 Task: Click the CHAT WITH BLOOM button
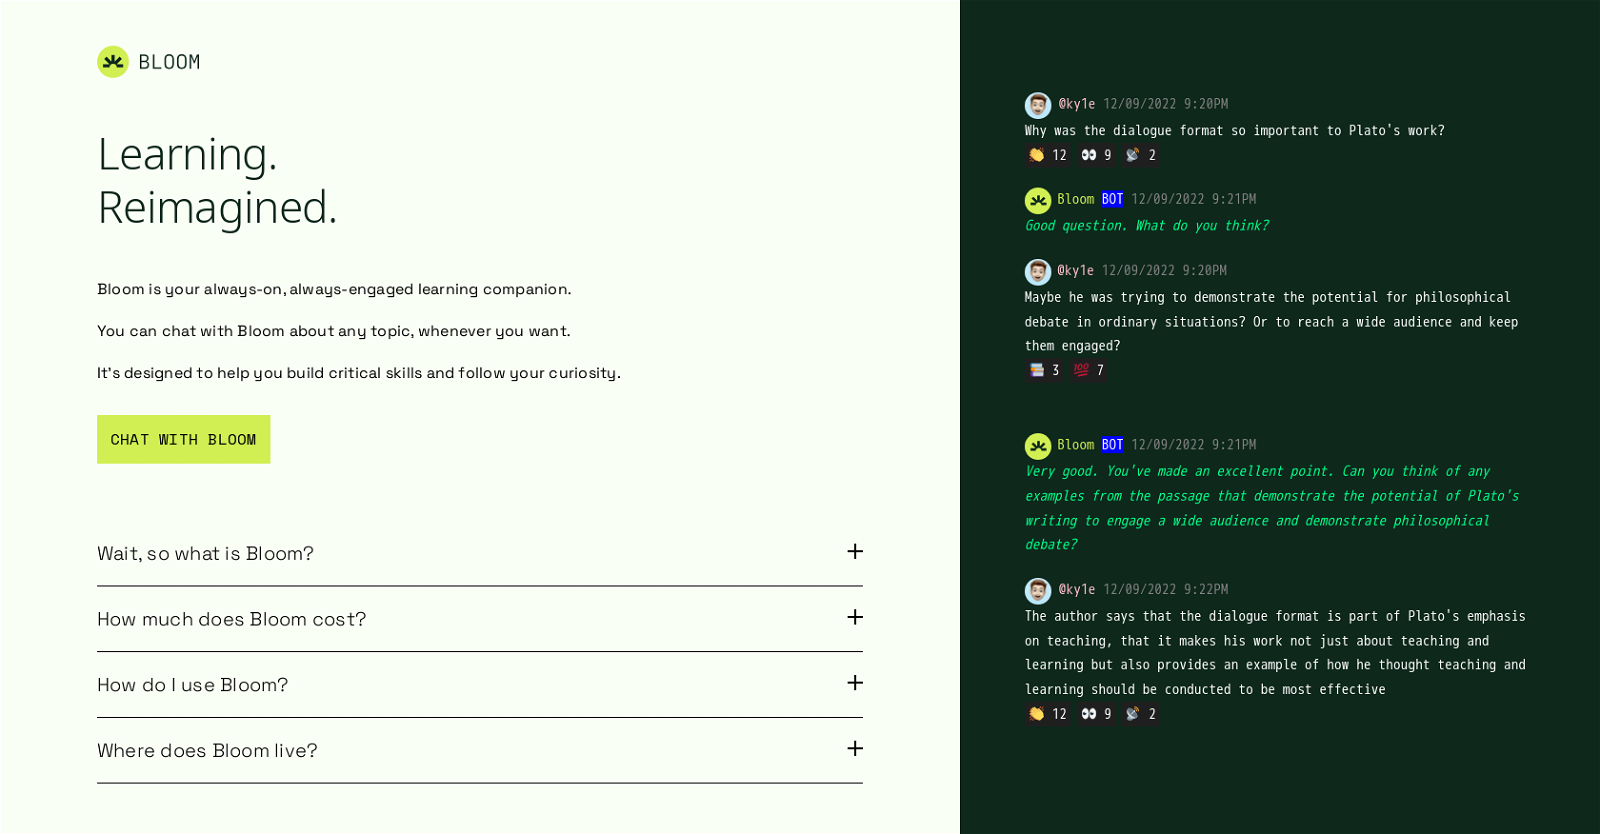[183, 439]
